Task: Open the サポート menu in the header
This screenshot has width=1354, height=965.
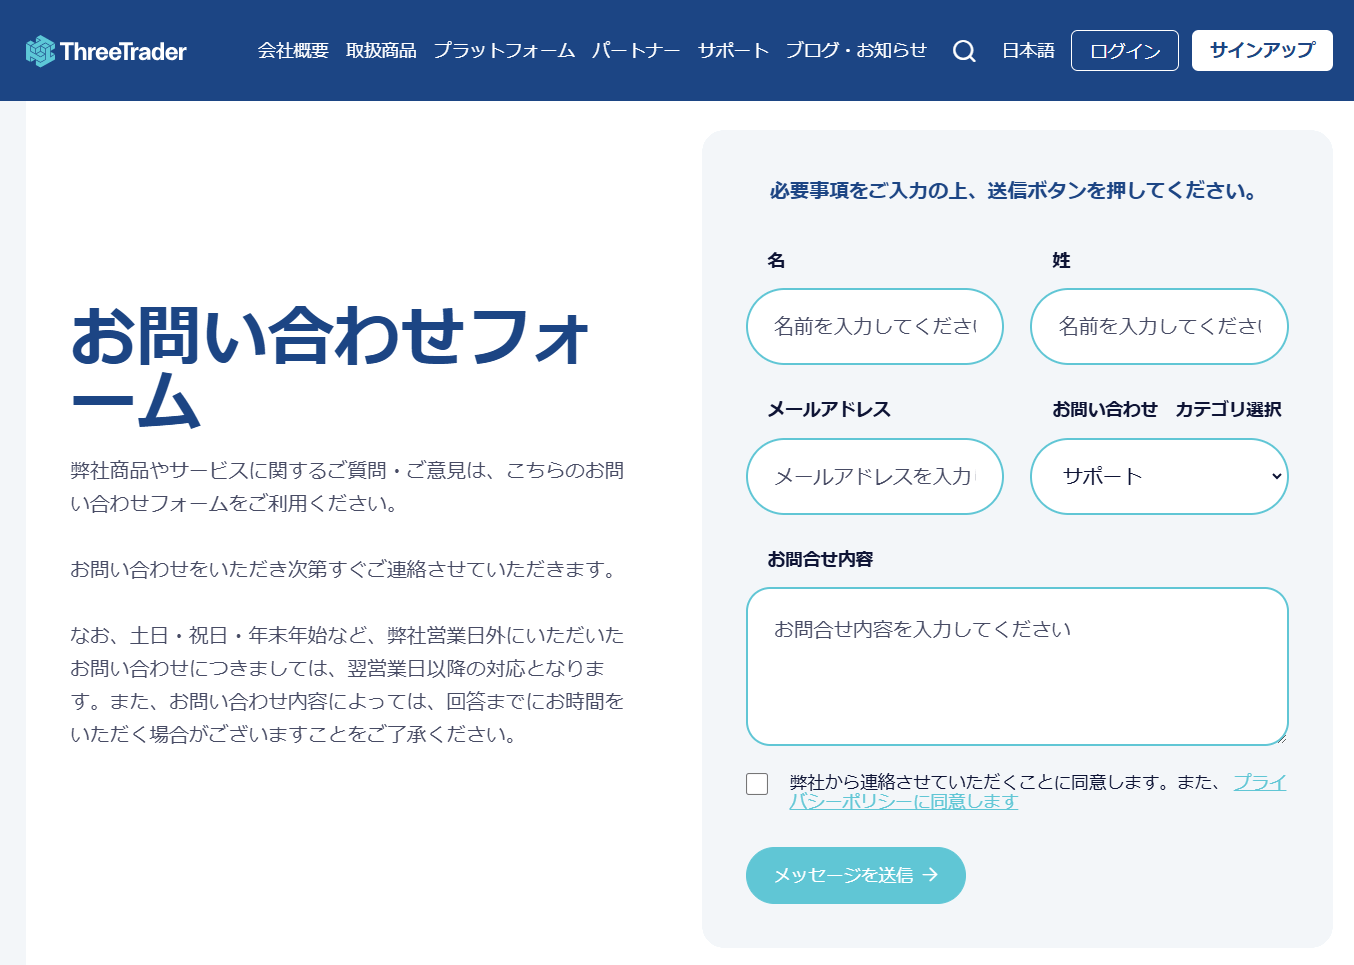Action: pos(733,50)
